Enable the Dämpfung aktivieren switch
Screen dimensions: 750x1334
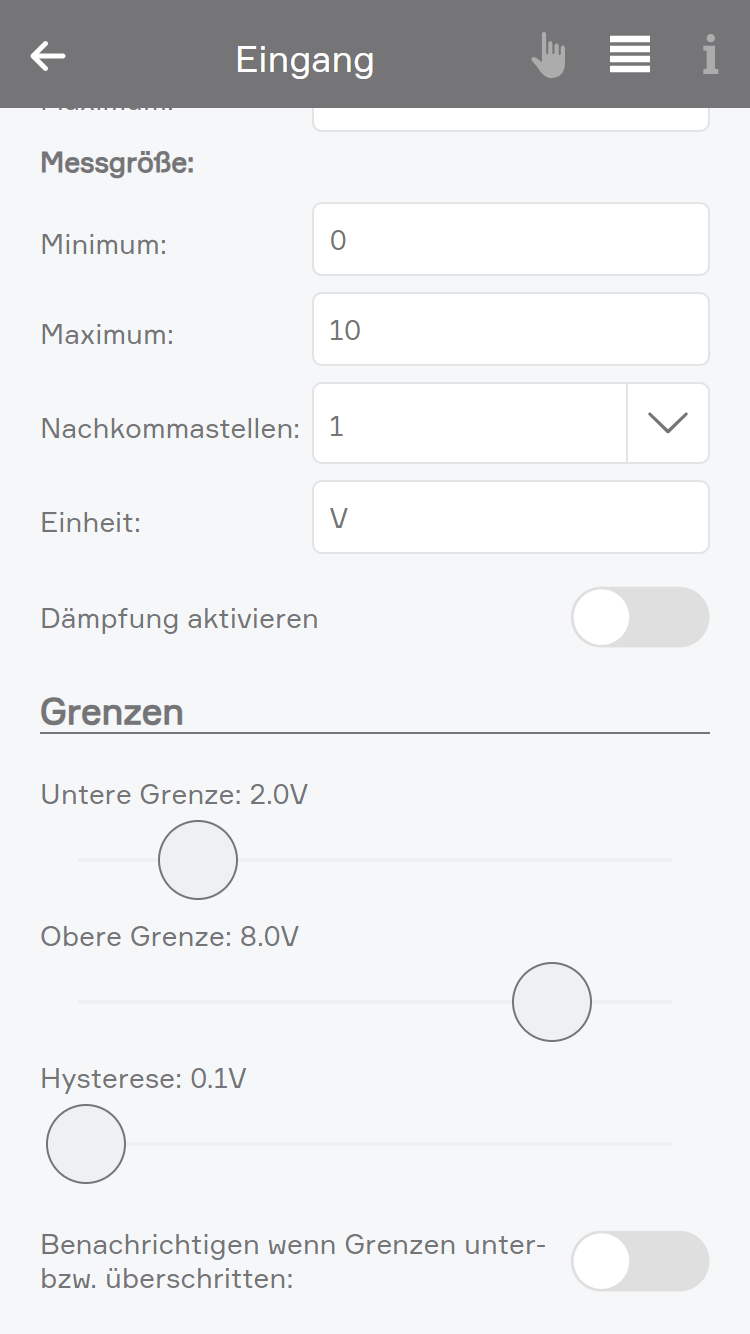pyautogui.click(x=640, y=617)
